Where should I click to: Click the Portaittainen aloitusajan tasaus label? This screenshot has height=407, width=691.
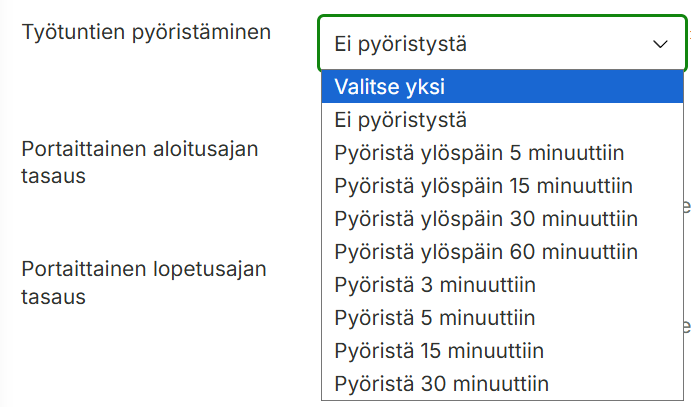pyautogui.click(x=140, y=162)
